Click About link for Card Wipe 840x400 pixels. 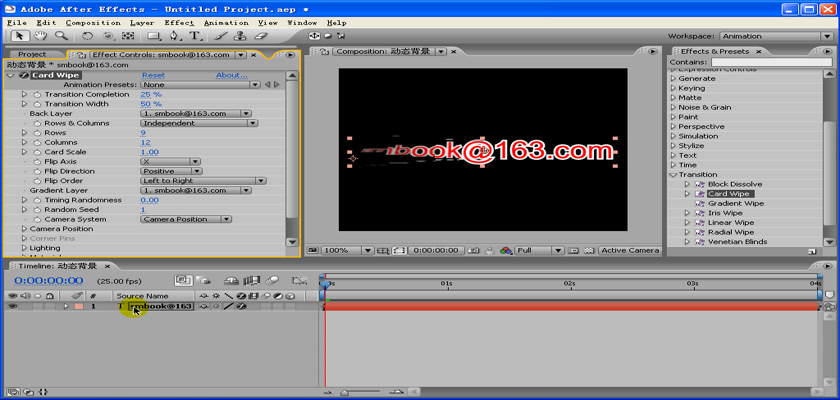[x=231, y=76]
